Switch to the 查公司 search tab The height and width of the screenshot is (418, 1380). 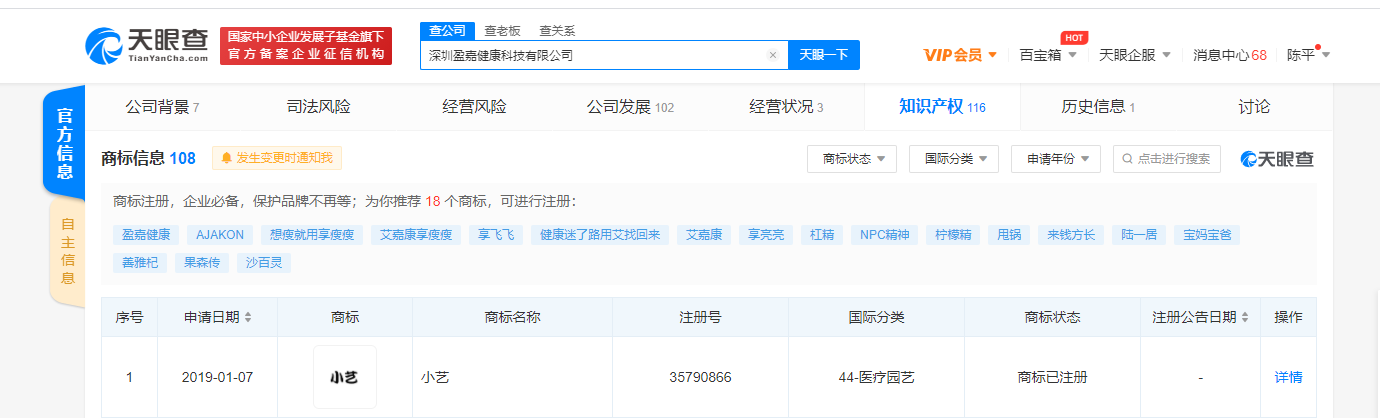tap(448, 31)
